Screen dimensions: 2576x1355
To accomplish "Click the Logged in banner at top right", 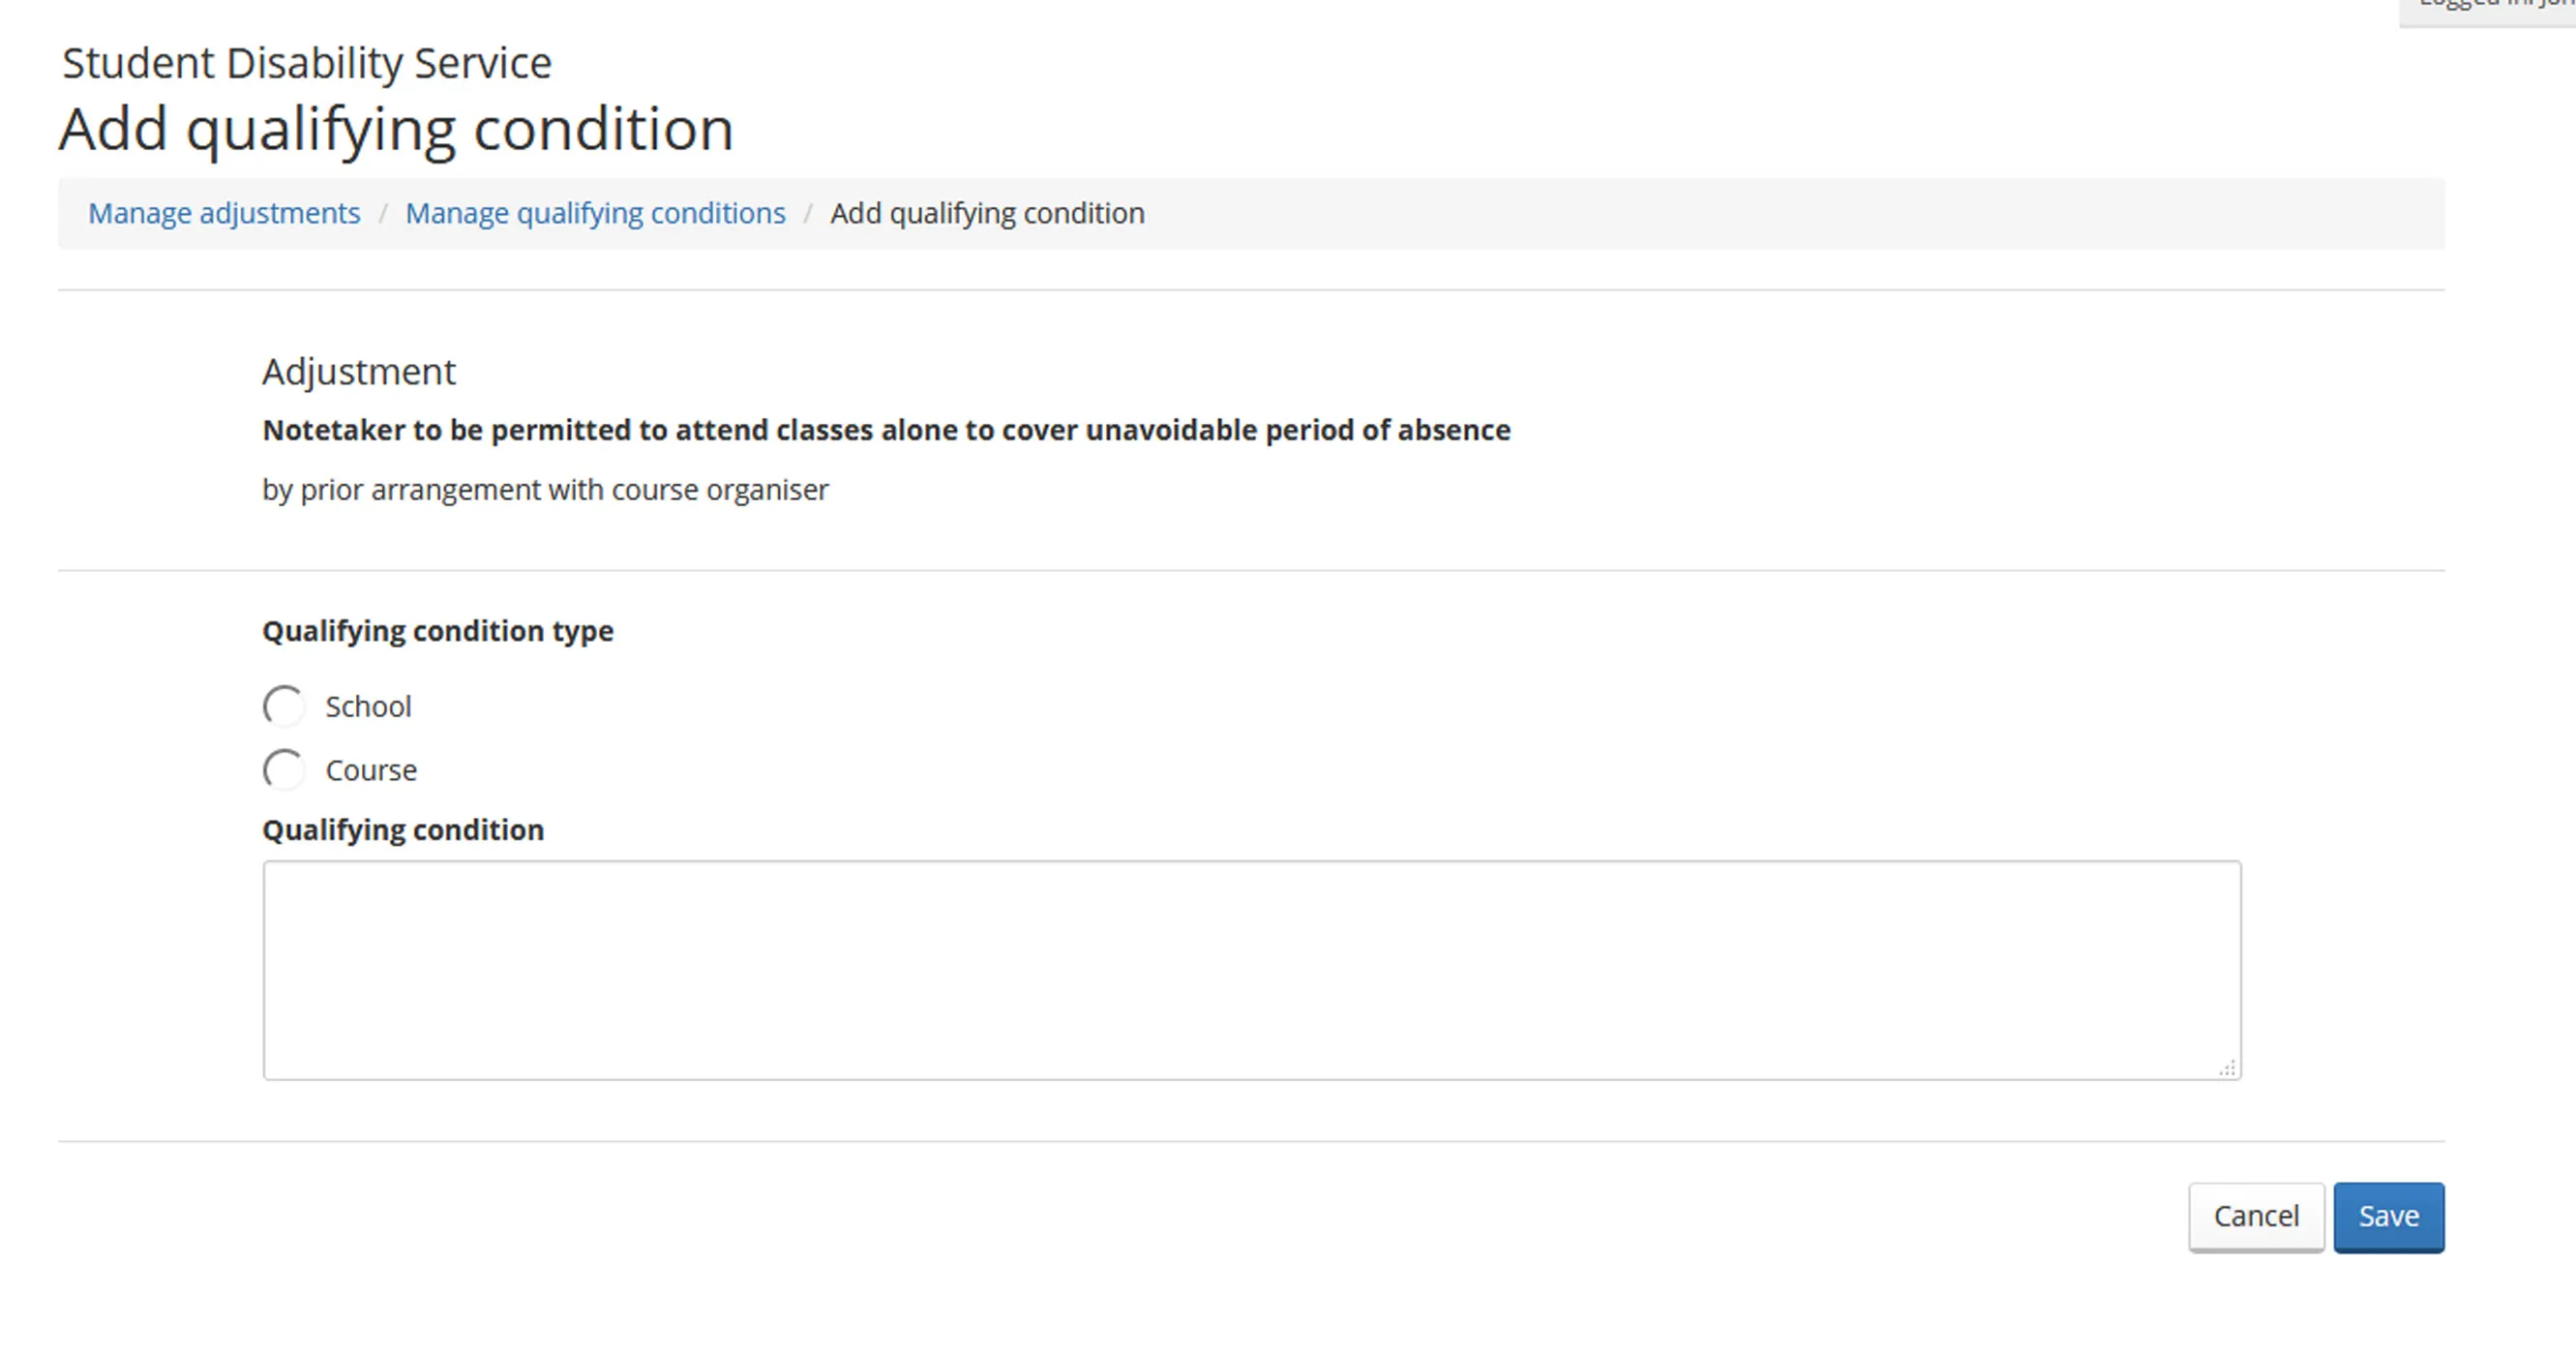I will coord(2492,8).
